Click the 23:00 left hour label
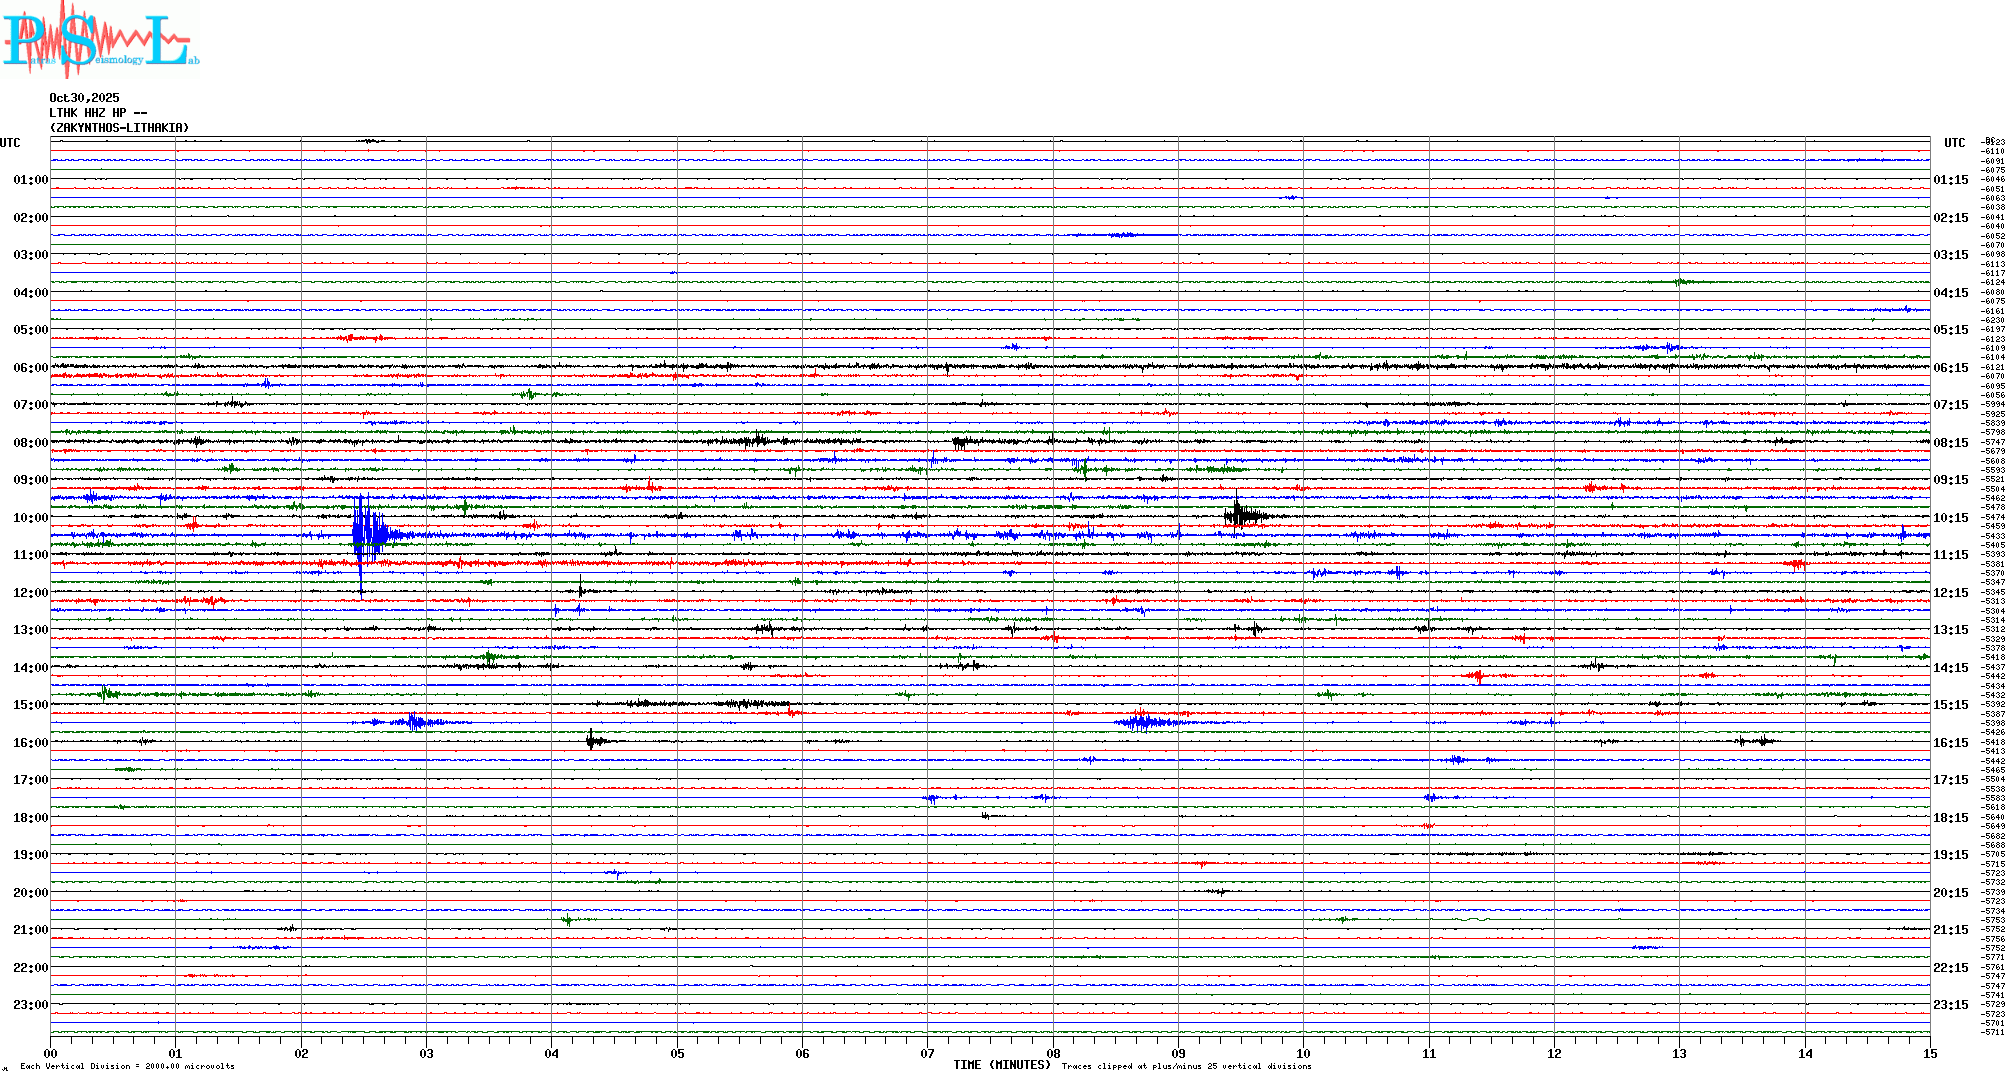Image resolution: width=2010 pixels, height=1080 pixels. click(30, 1005)
